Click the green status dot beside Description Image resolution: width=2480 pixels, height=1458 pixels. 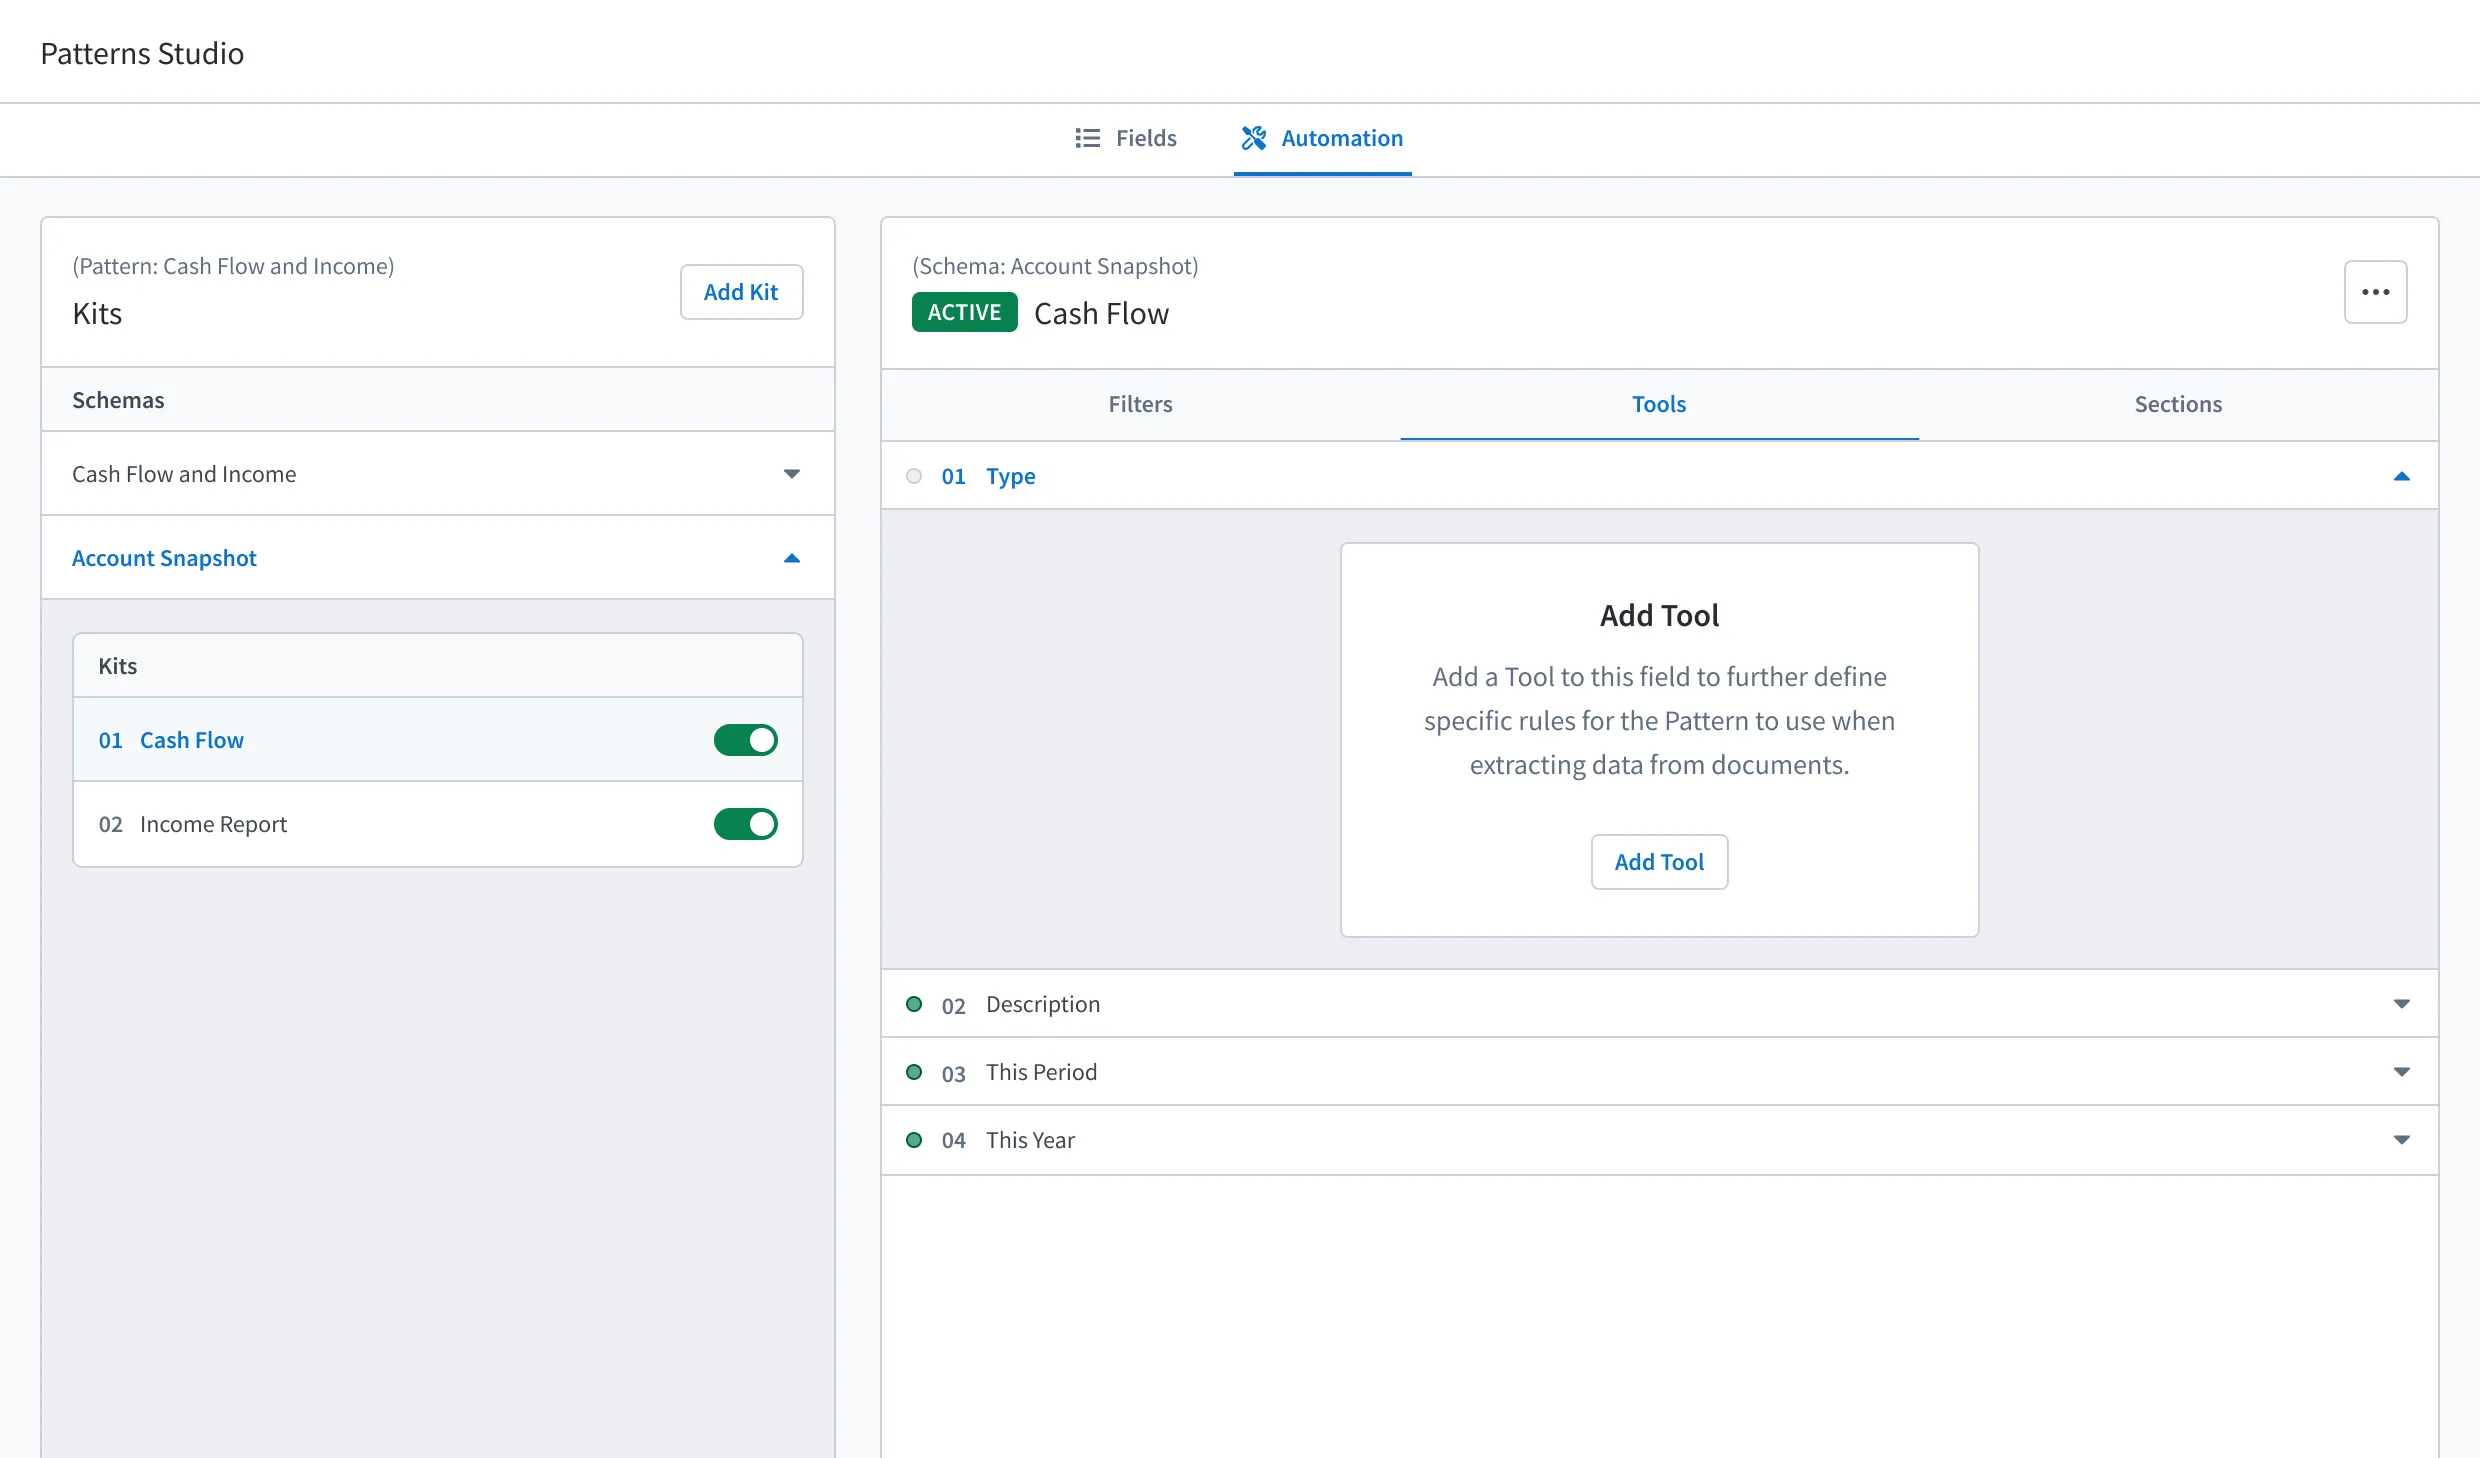point(914,1004)
